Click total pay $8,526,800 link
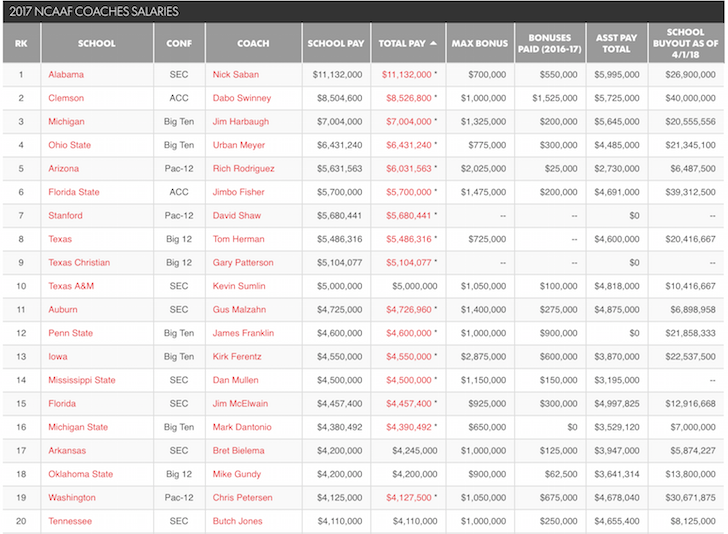The image size is (728, 534). tap(409, 98)
